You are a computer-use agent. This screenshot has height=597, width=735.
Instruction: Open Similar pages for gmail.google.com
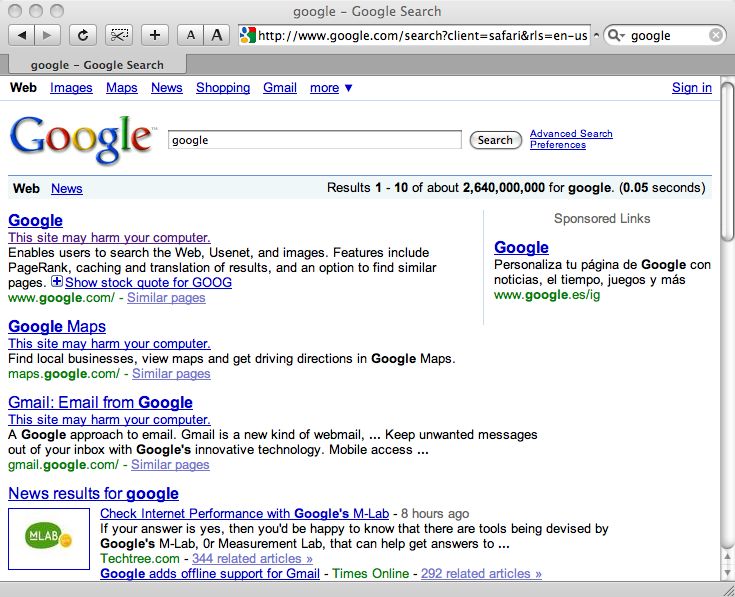[x=170, y=464]
